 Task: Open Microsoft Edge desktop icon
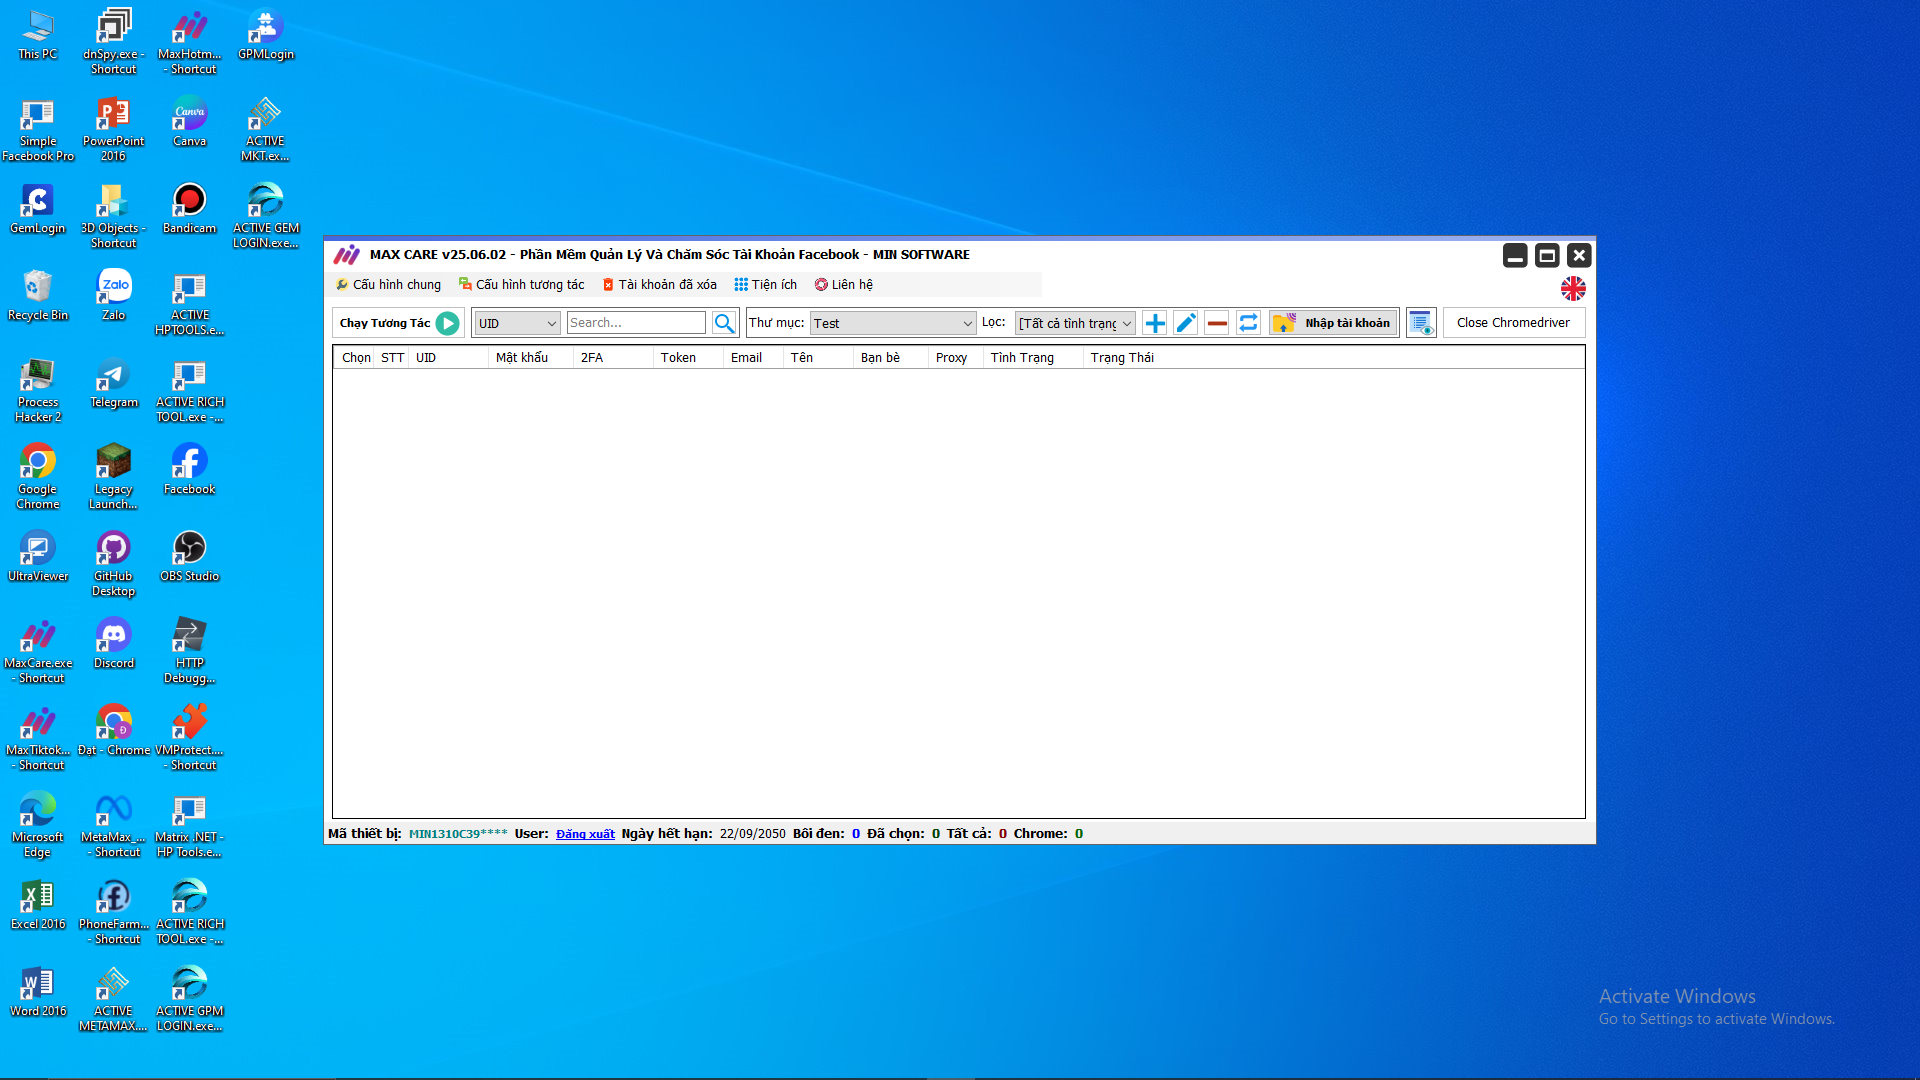click(x=38, y=826)
